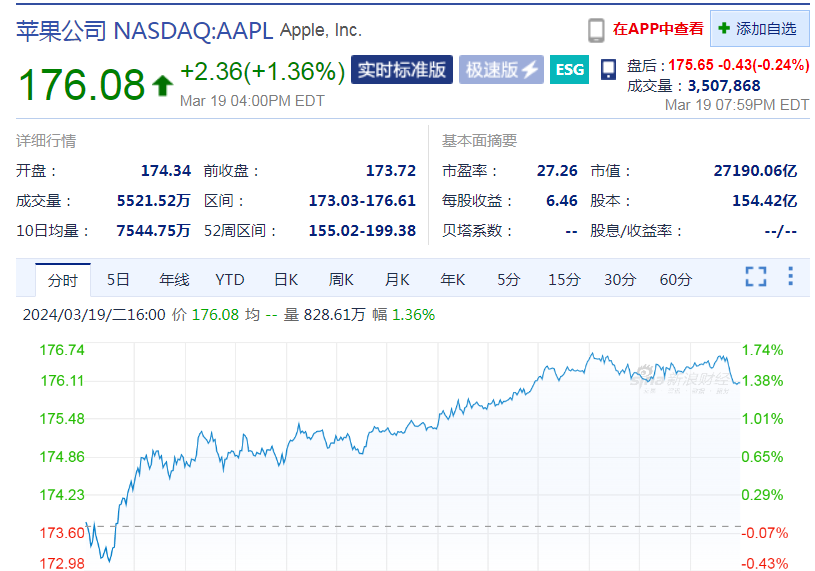Screen dimensions: 815x571
Task: Click the phone icon beside 在APP中查看
Action: (x=596, y=30)
